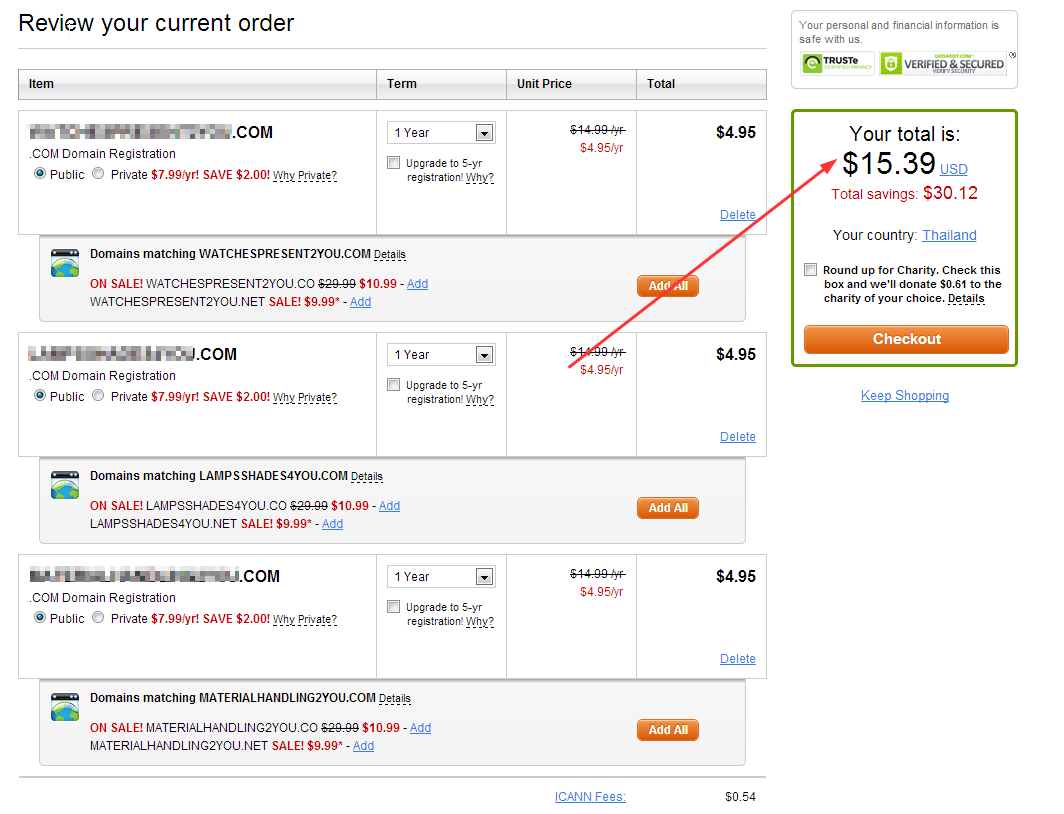Click globe icon beside MATERIALHANDLING2YOU.COM matching domains
Screen dimensions: 1064x814
[x=65, y=706]
